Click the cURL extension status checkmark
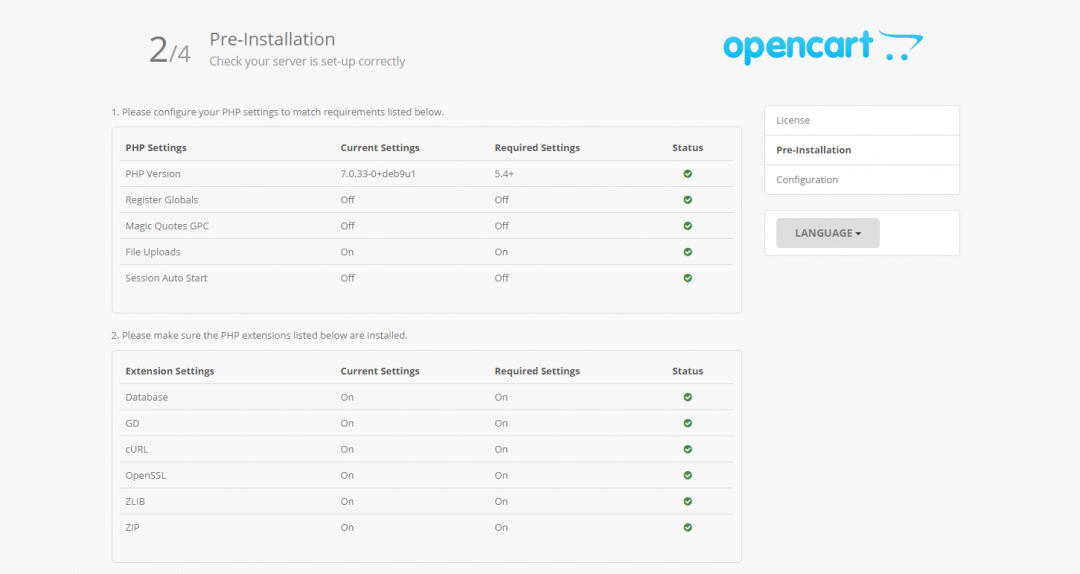Viewport: 1080px width, 574px height. [x=687, y=449]
